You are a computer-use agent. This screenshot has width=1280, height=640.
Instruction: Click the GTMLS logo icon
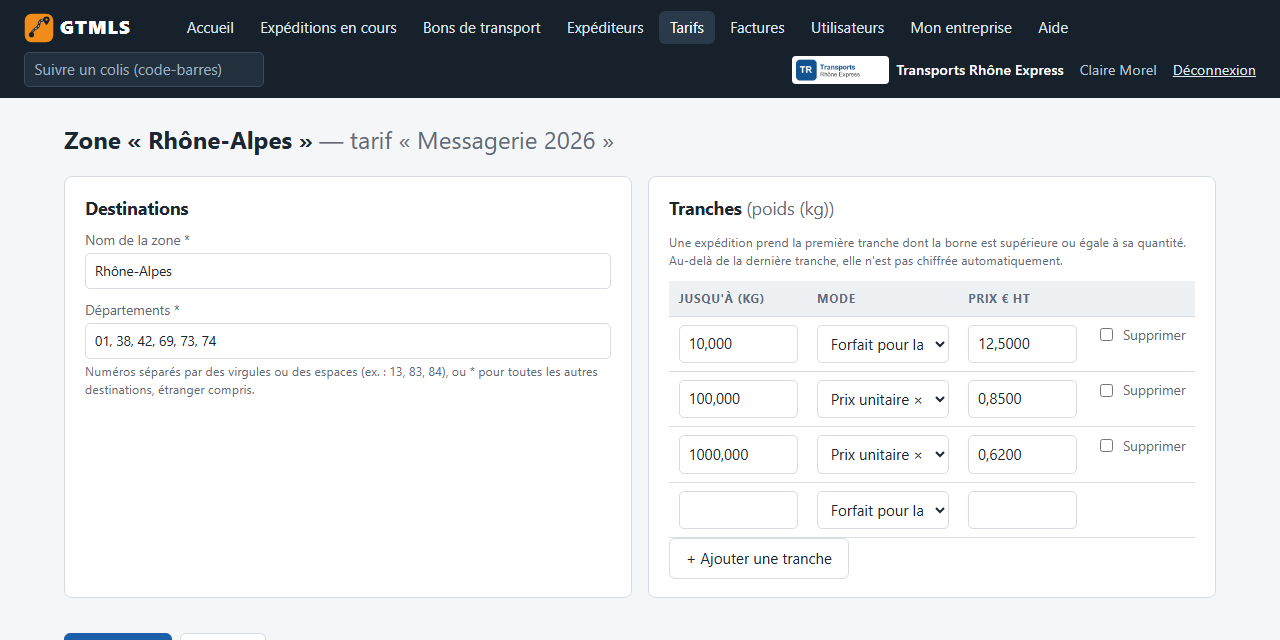pyautogui.click(x=39, y=28)
